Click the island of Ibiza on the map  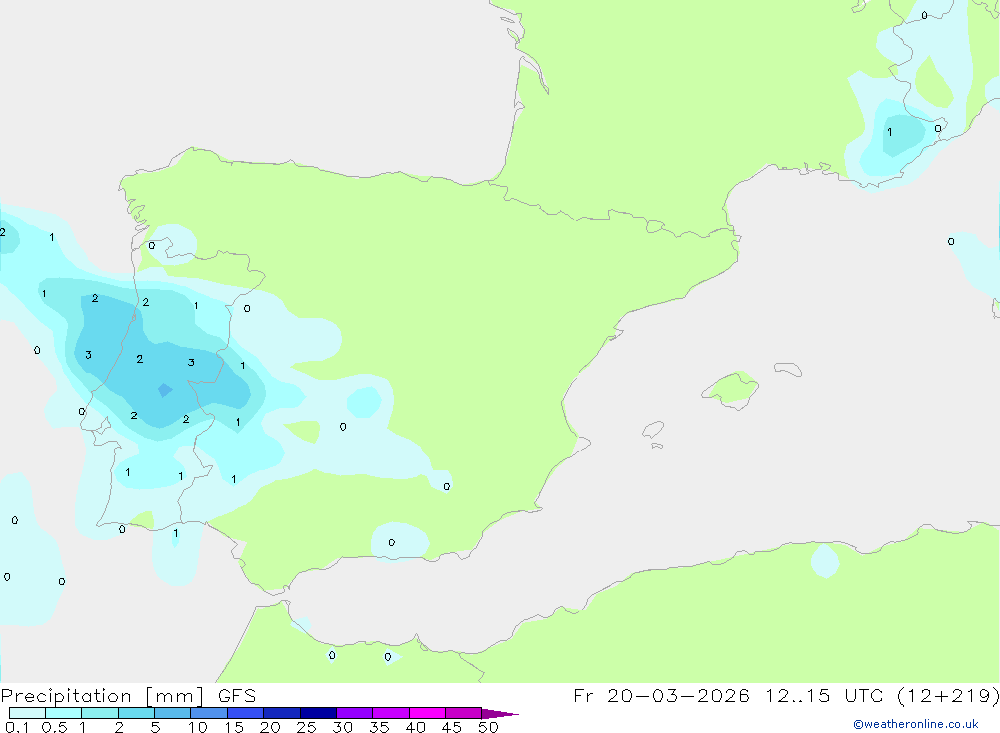[x=653, y=429]
